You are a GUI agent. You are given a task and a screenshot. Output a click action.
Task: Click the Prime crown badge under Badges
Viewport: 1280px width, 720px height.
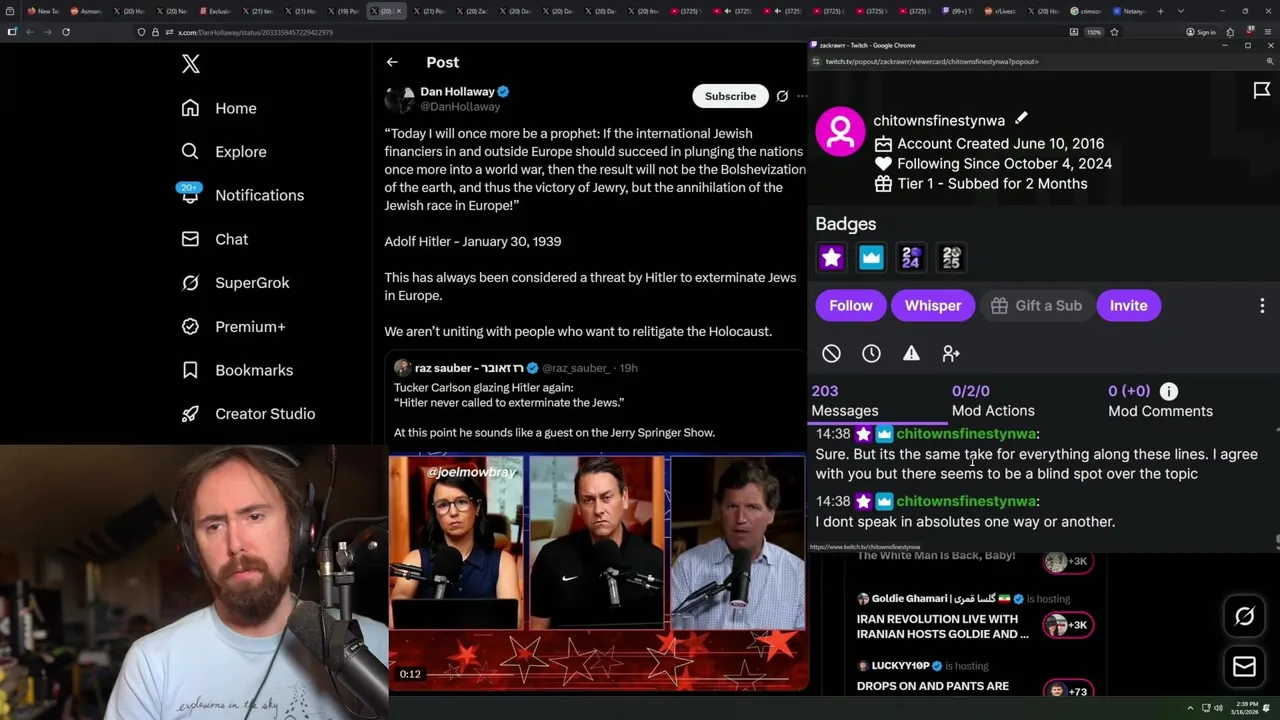tap(871, 258)
